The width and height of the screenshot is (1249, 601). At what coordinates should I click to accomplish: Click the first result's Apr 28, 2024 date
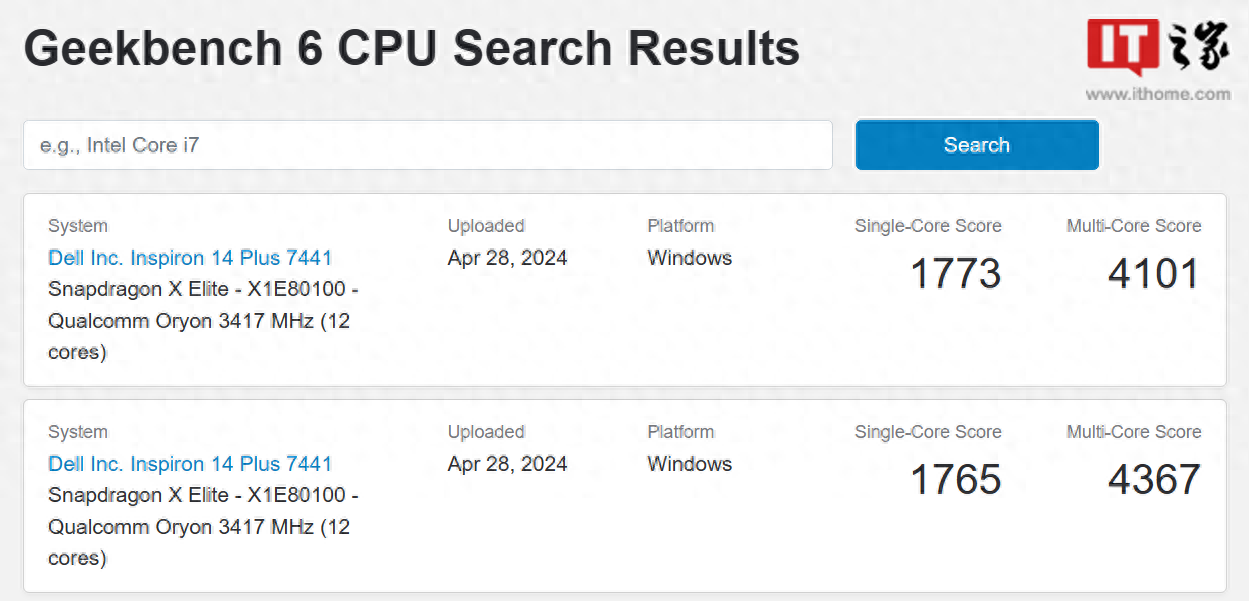pyautogui.click(x=507, y=258)
